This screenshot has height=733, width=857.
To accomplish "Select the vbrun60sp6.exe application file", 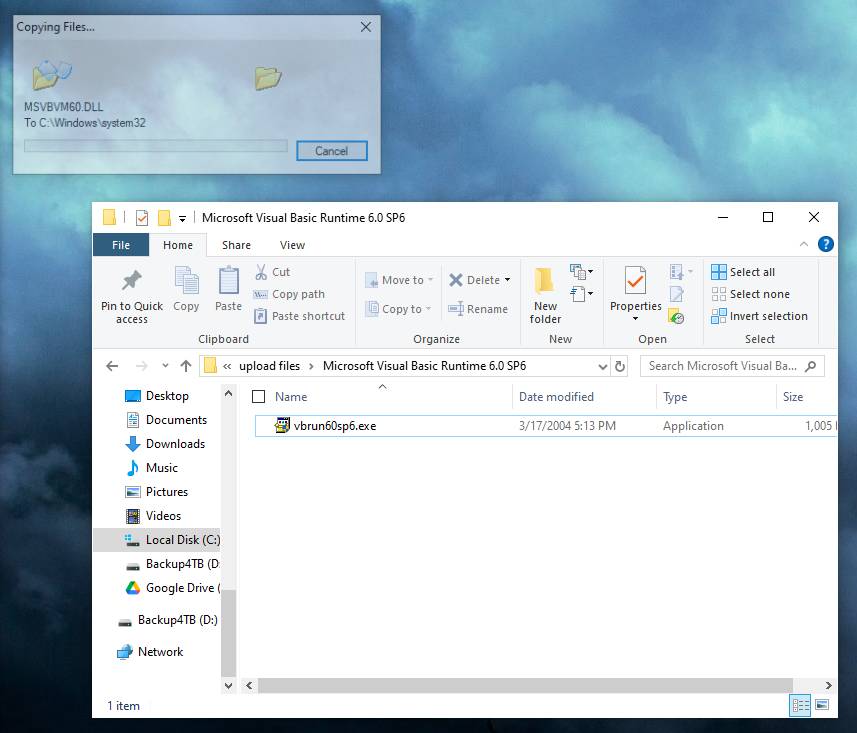I will [335, 426].
